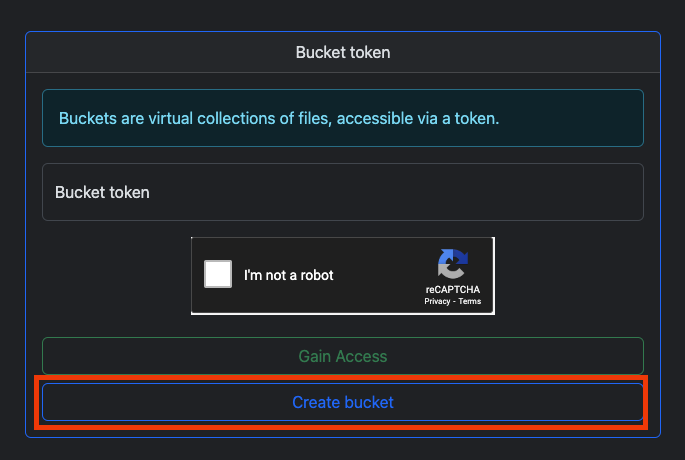The image size is (685, 460).
Task: Start a new bucket via blue outlined button
Action: pyautogui.click(x=343, y=402)
